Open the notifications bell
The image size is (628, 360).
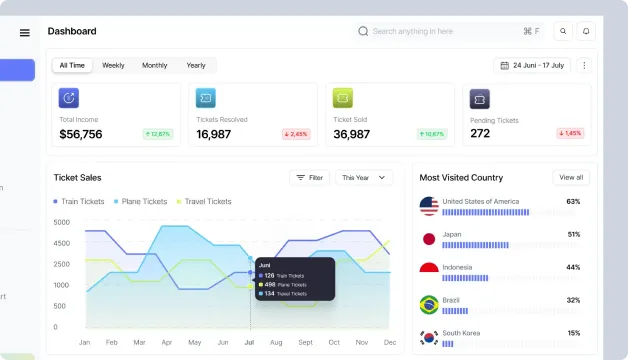586,31
